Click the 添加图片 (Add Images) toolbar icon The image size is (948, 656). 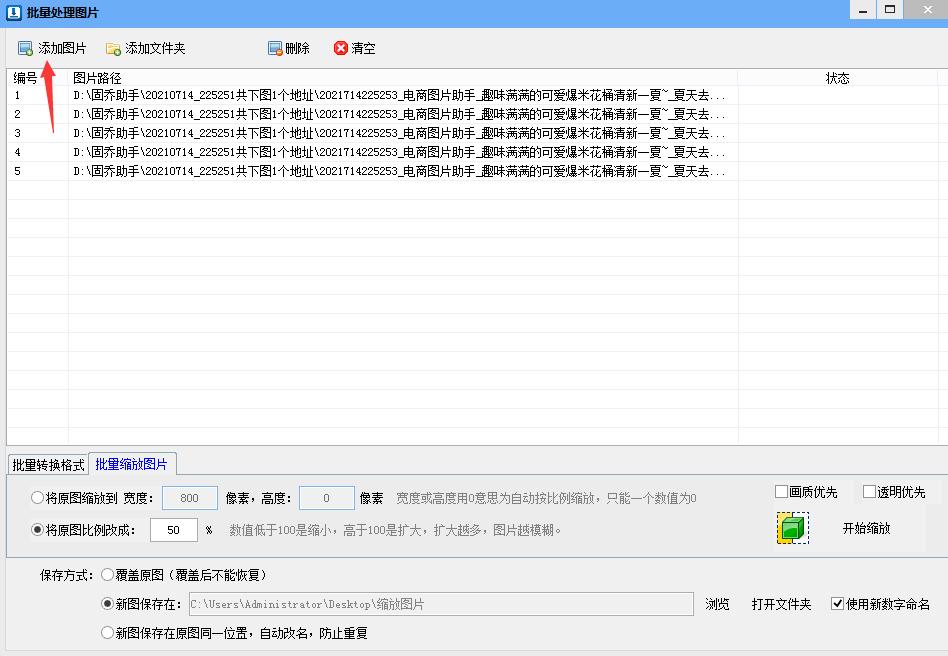pyautogui.click(x=23, y=47)
